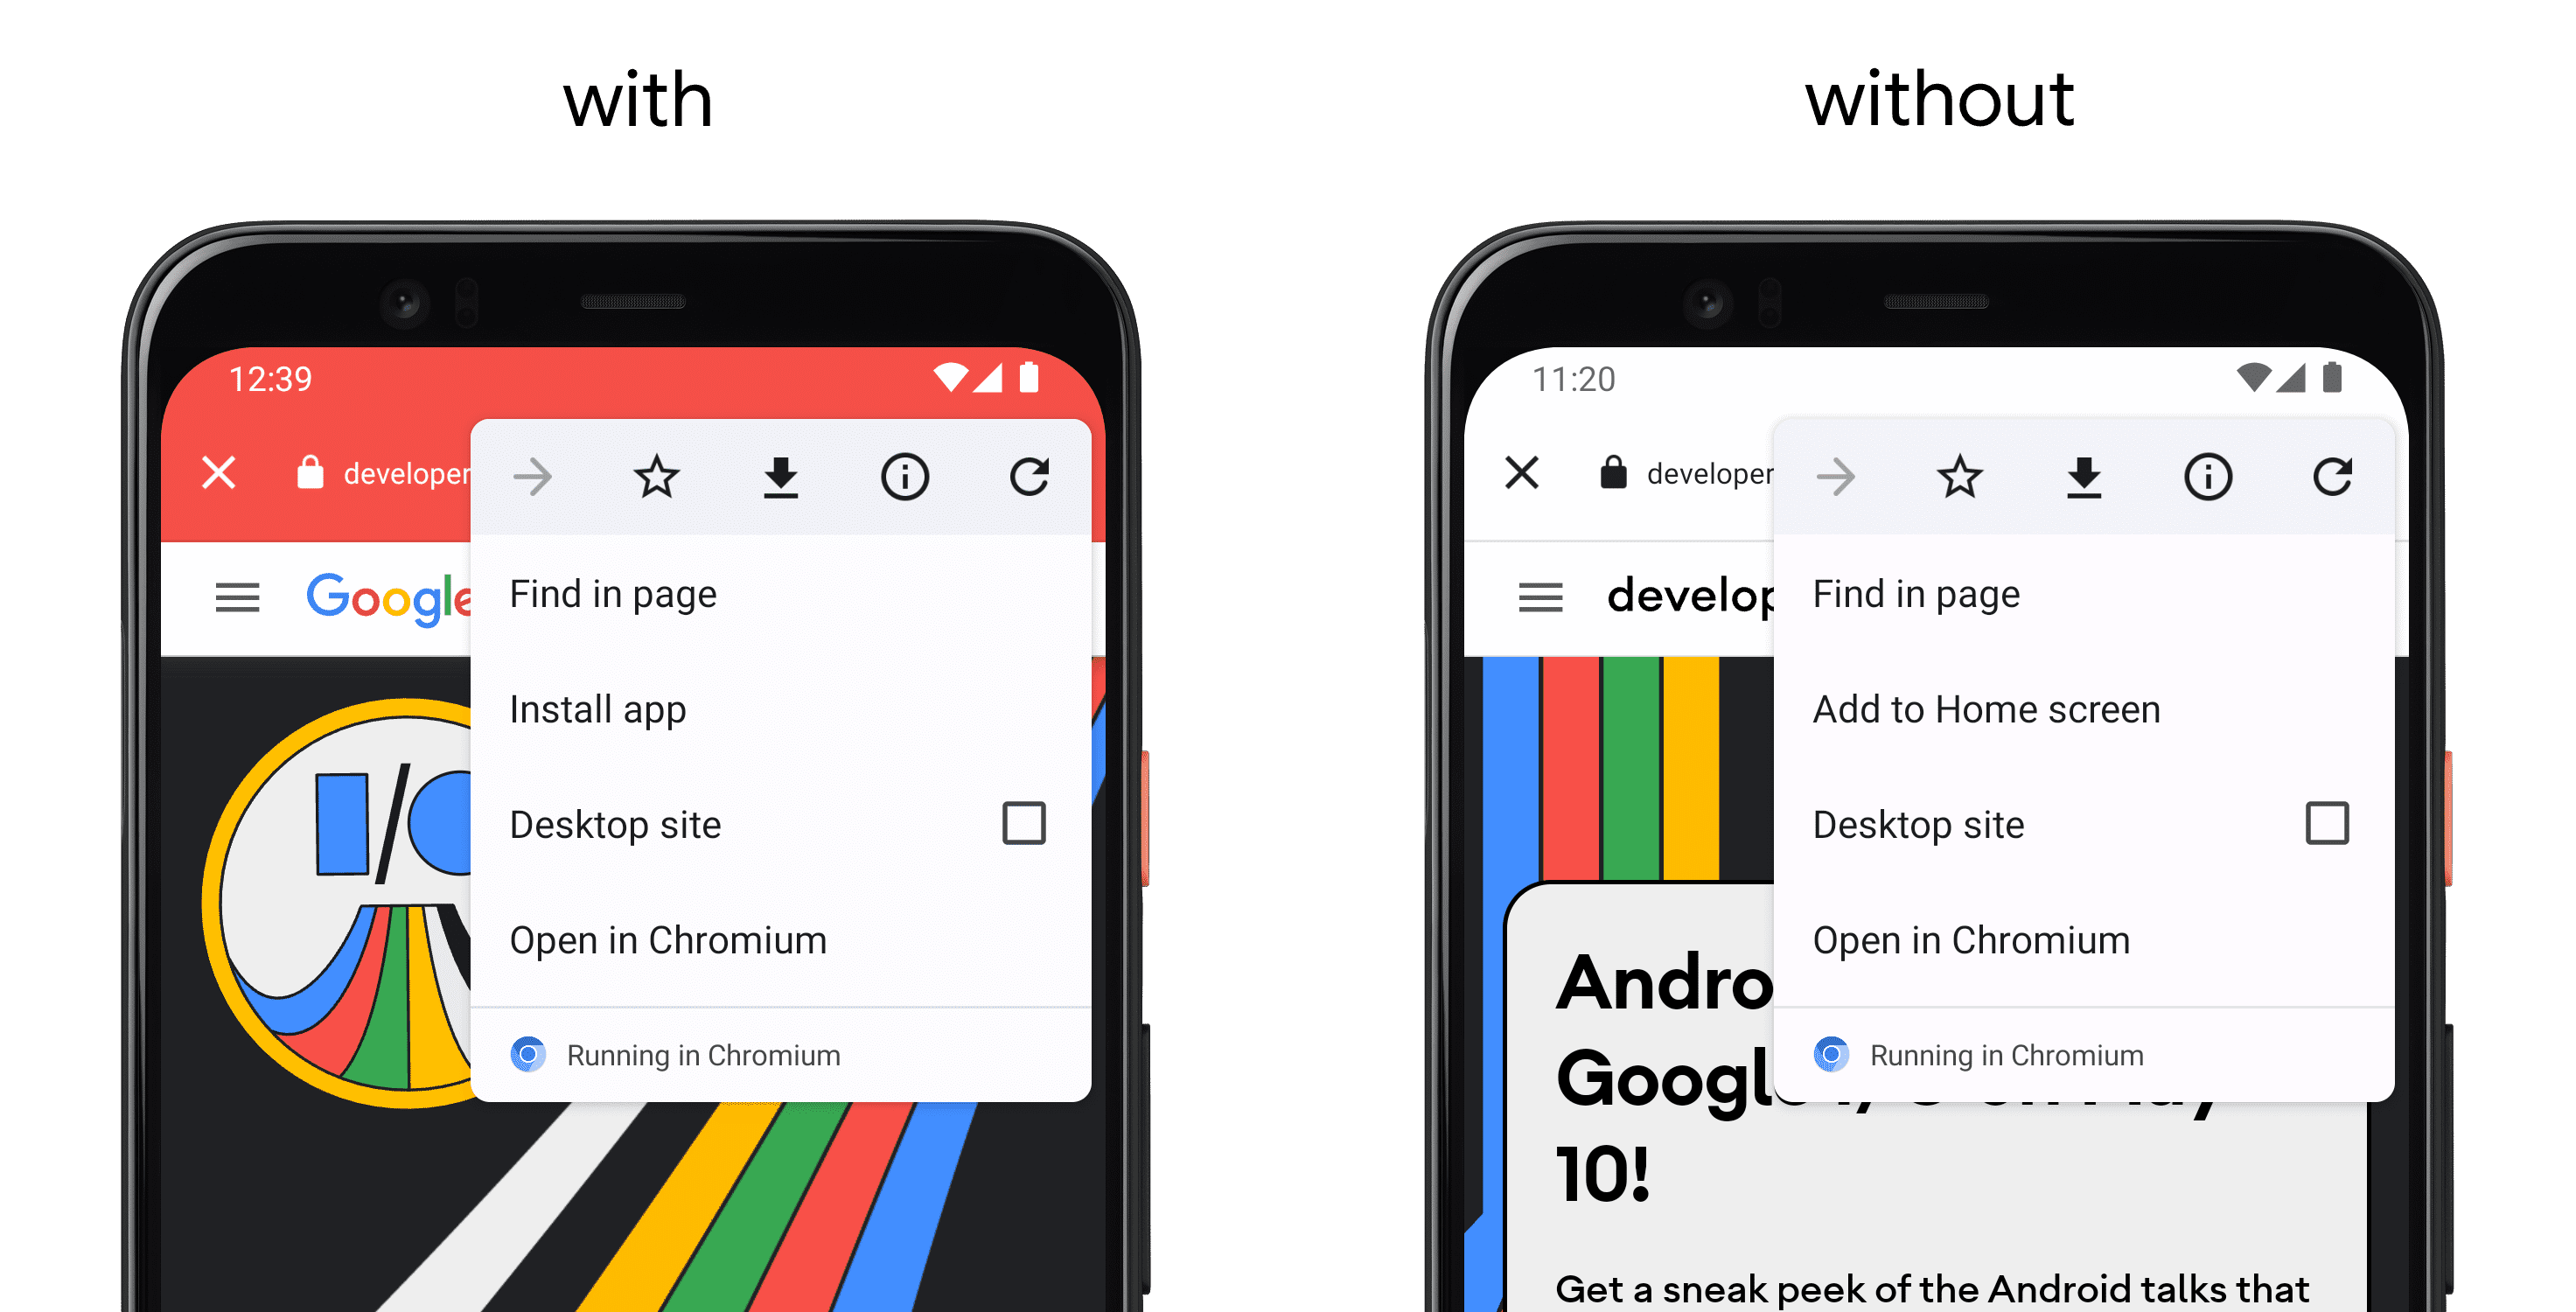Click the bookmark star icon
Image resolution: width=2576 pixels, height=1312 pixels.
[x=658, y=475]
